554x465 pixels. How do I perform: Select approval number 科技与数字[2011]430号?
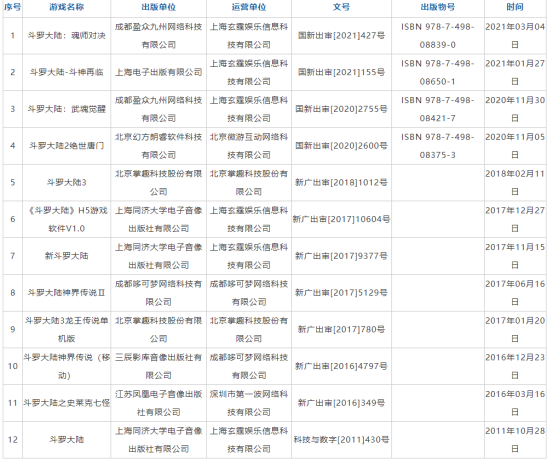341,440
